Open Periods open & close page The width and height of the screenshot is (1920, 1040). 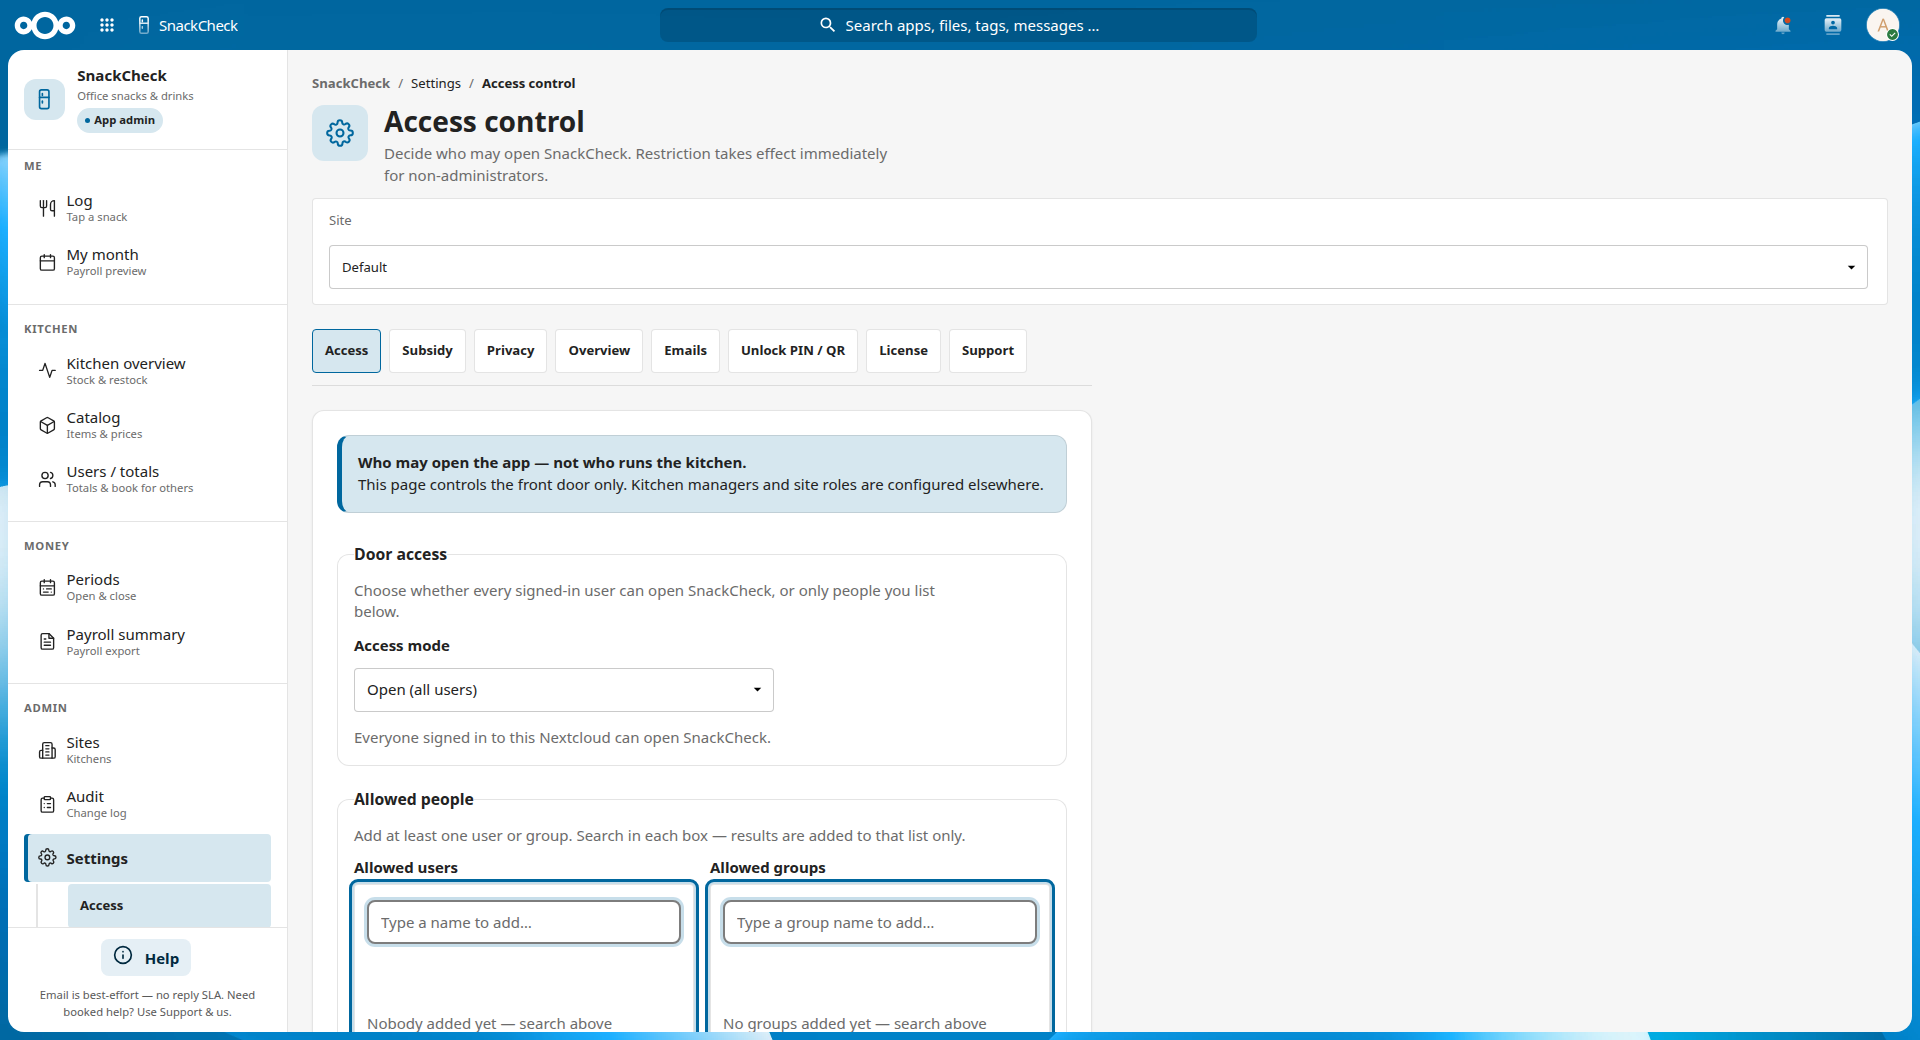click(x=148, y=587)
